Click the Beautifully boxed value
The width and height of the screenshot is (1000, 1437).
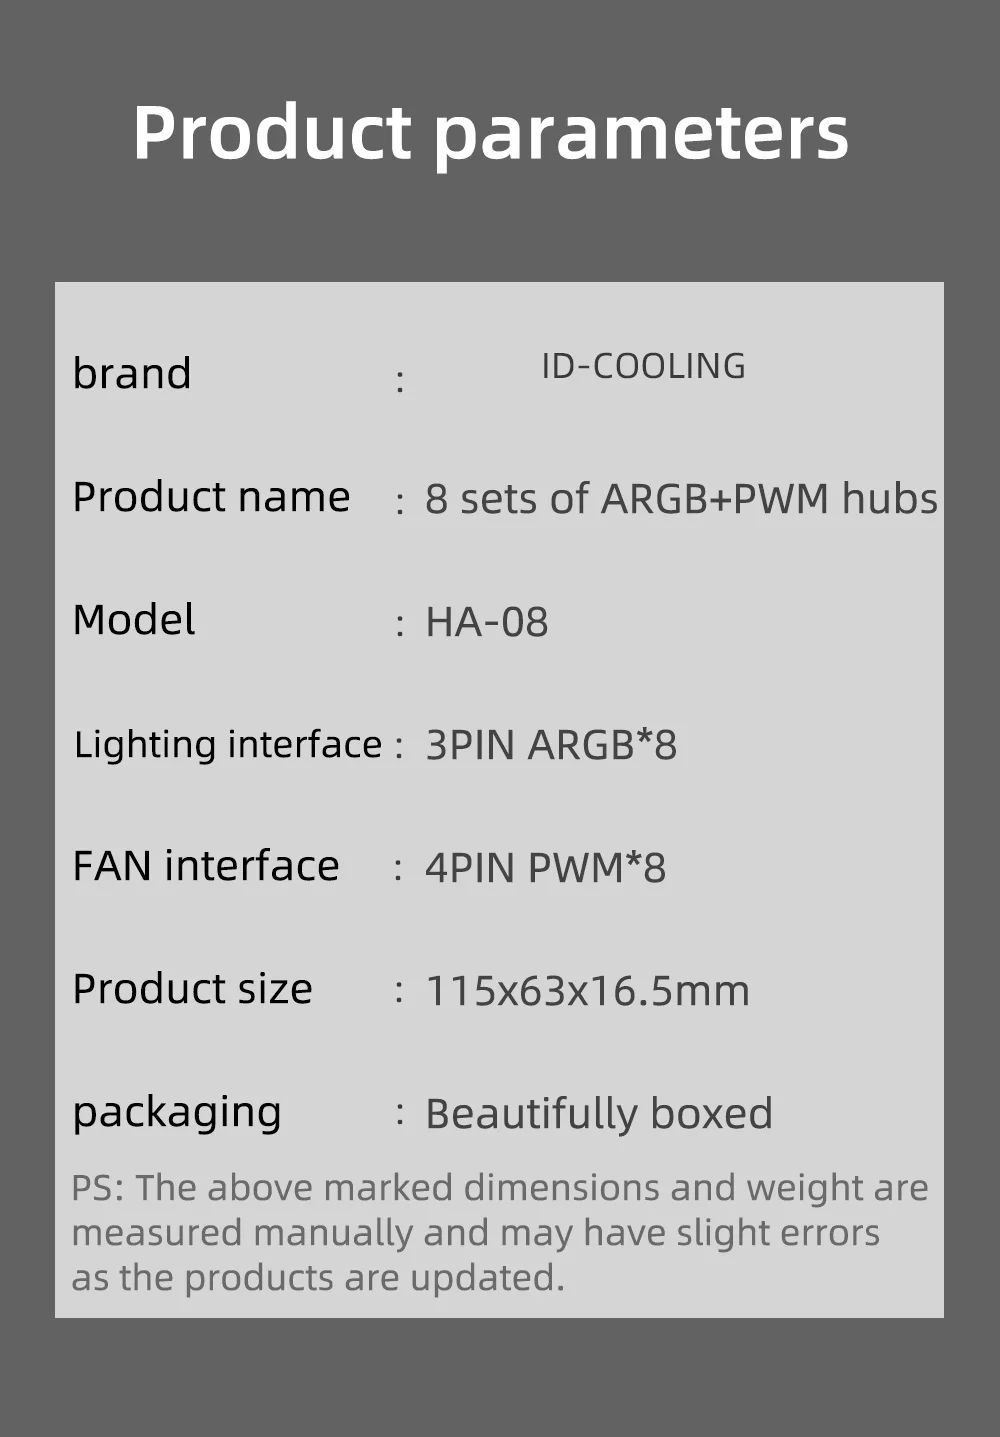click(x=599, y=1114)
